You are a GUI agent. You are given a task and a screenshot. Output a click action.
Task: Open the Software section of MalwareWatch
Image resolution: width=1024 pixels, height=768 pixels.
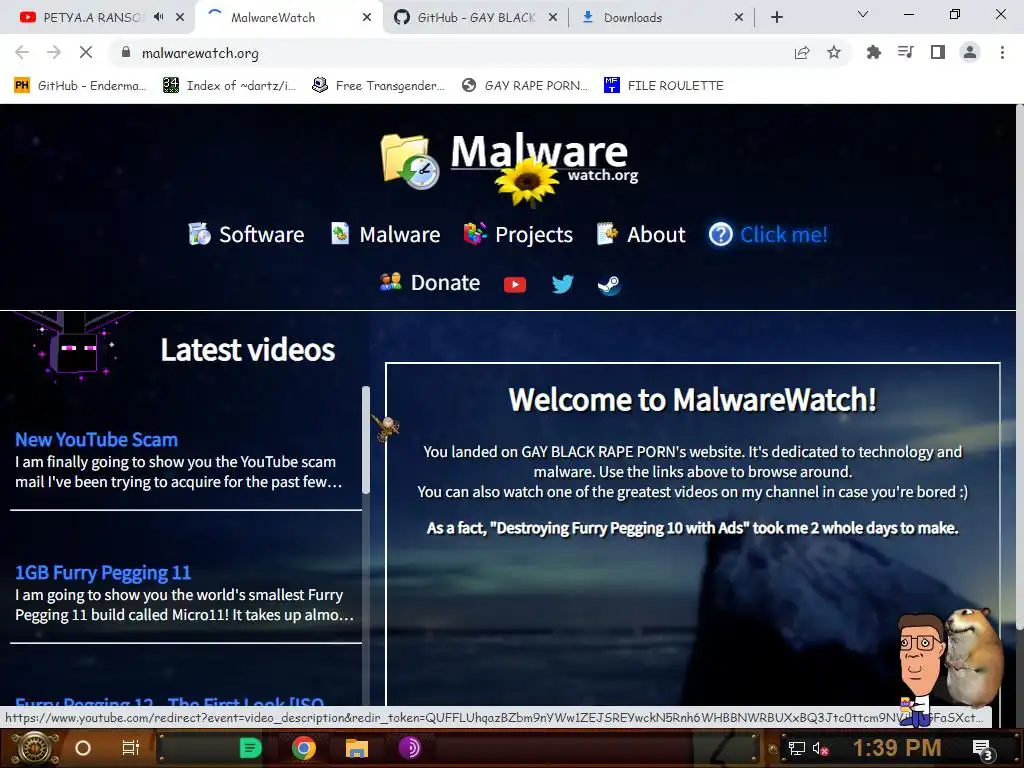[261, 234]
